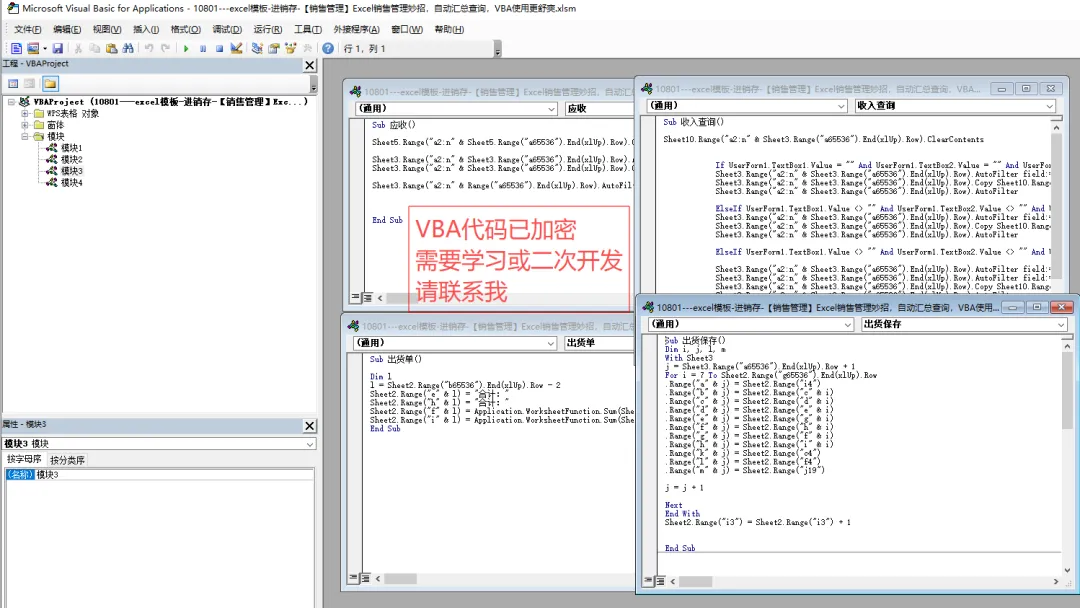
Task: Open (通用) dropdown in 应收 code window
Action: pos(551,109)
